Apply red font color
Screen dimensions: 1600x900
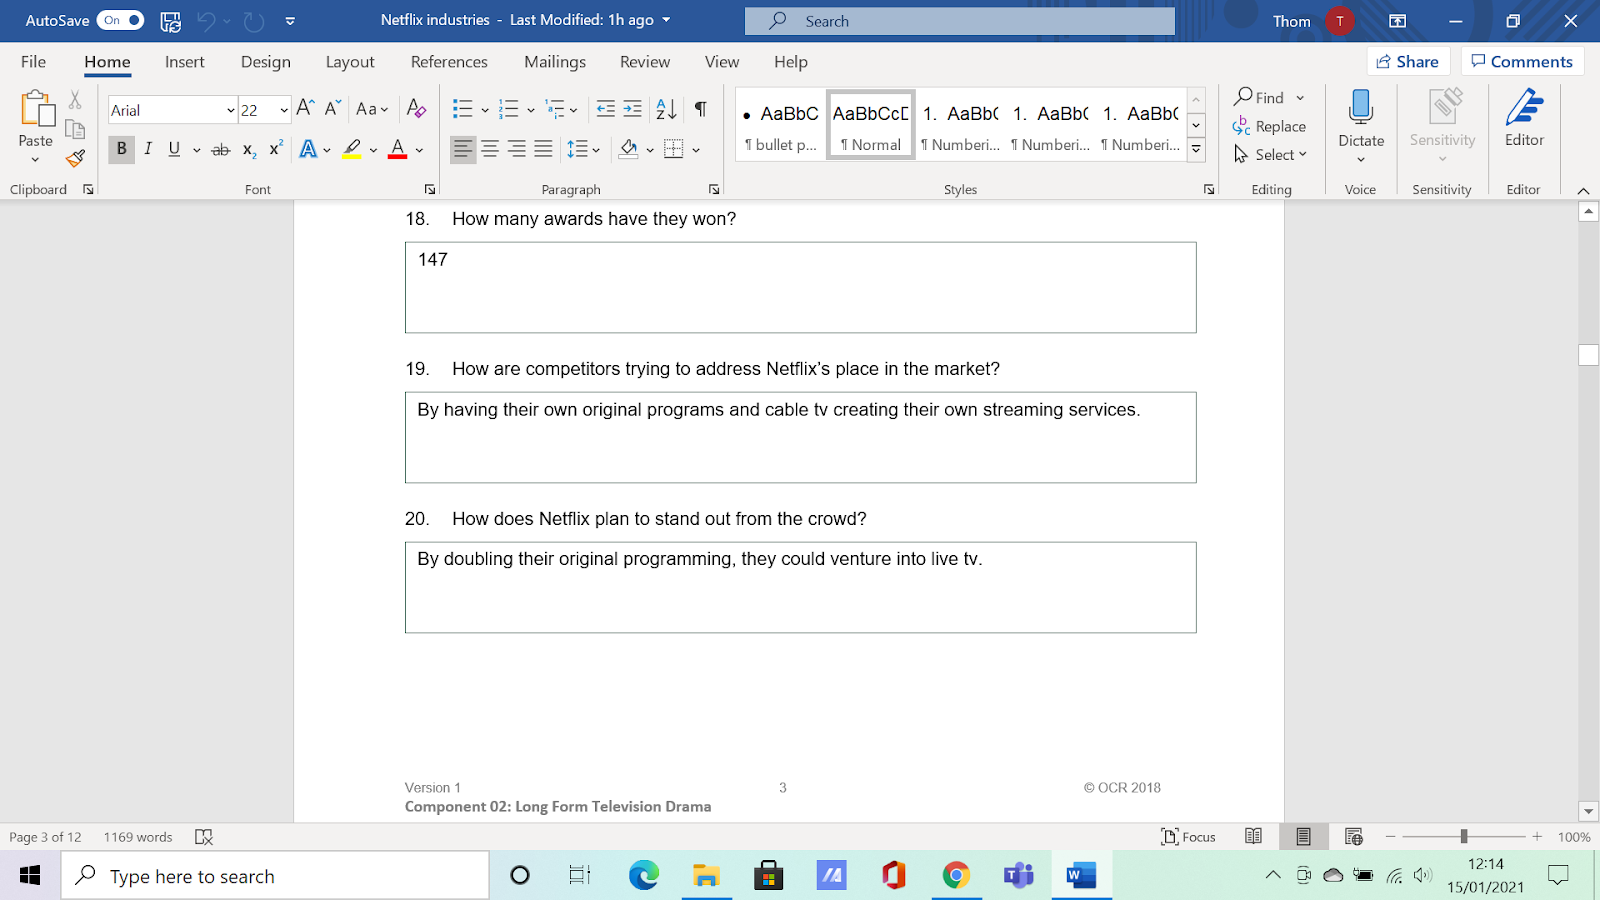click(x=398, y=150)
